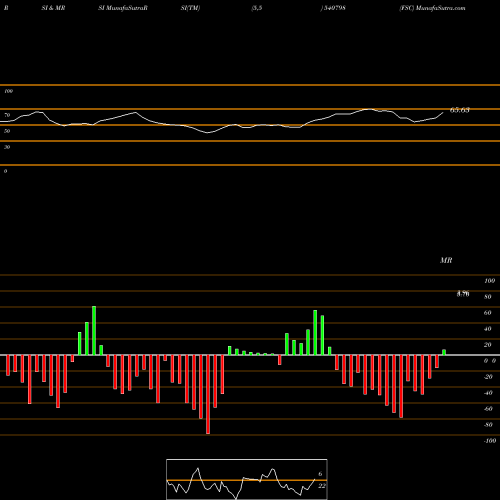Click the '(FSC) MunafaSutra.com' header text
The image size is (500, 500).
432,8
